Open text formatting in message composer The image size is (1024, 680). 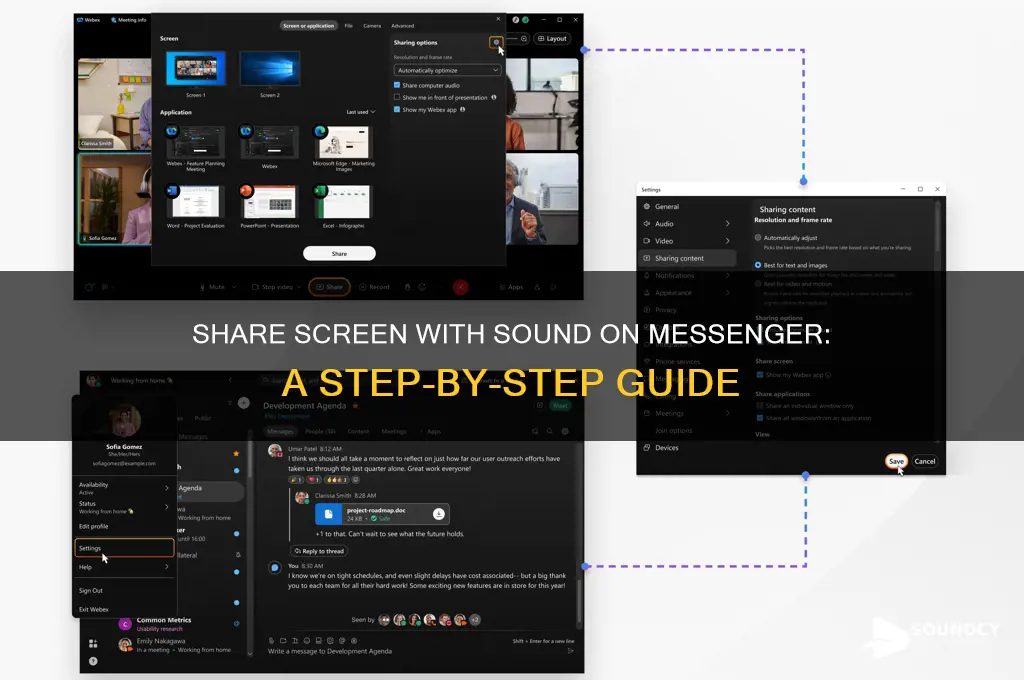[x=295, y=641]
